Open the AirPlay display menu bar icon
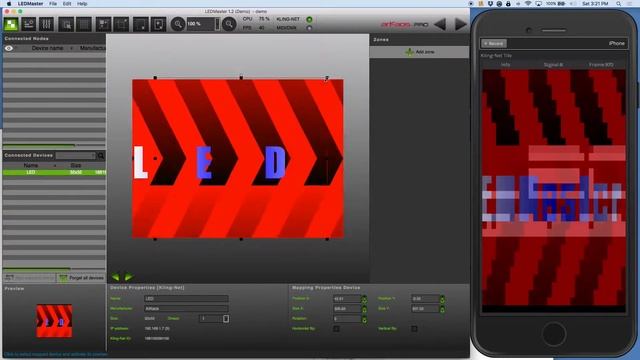Image resolution: width=640 pixels, height=360 pixels. pos(538,4)
